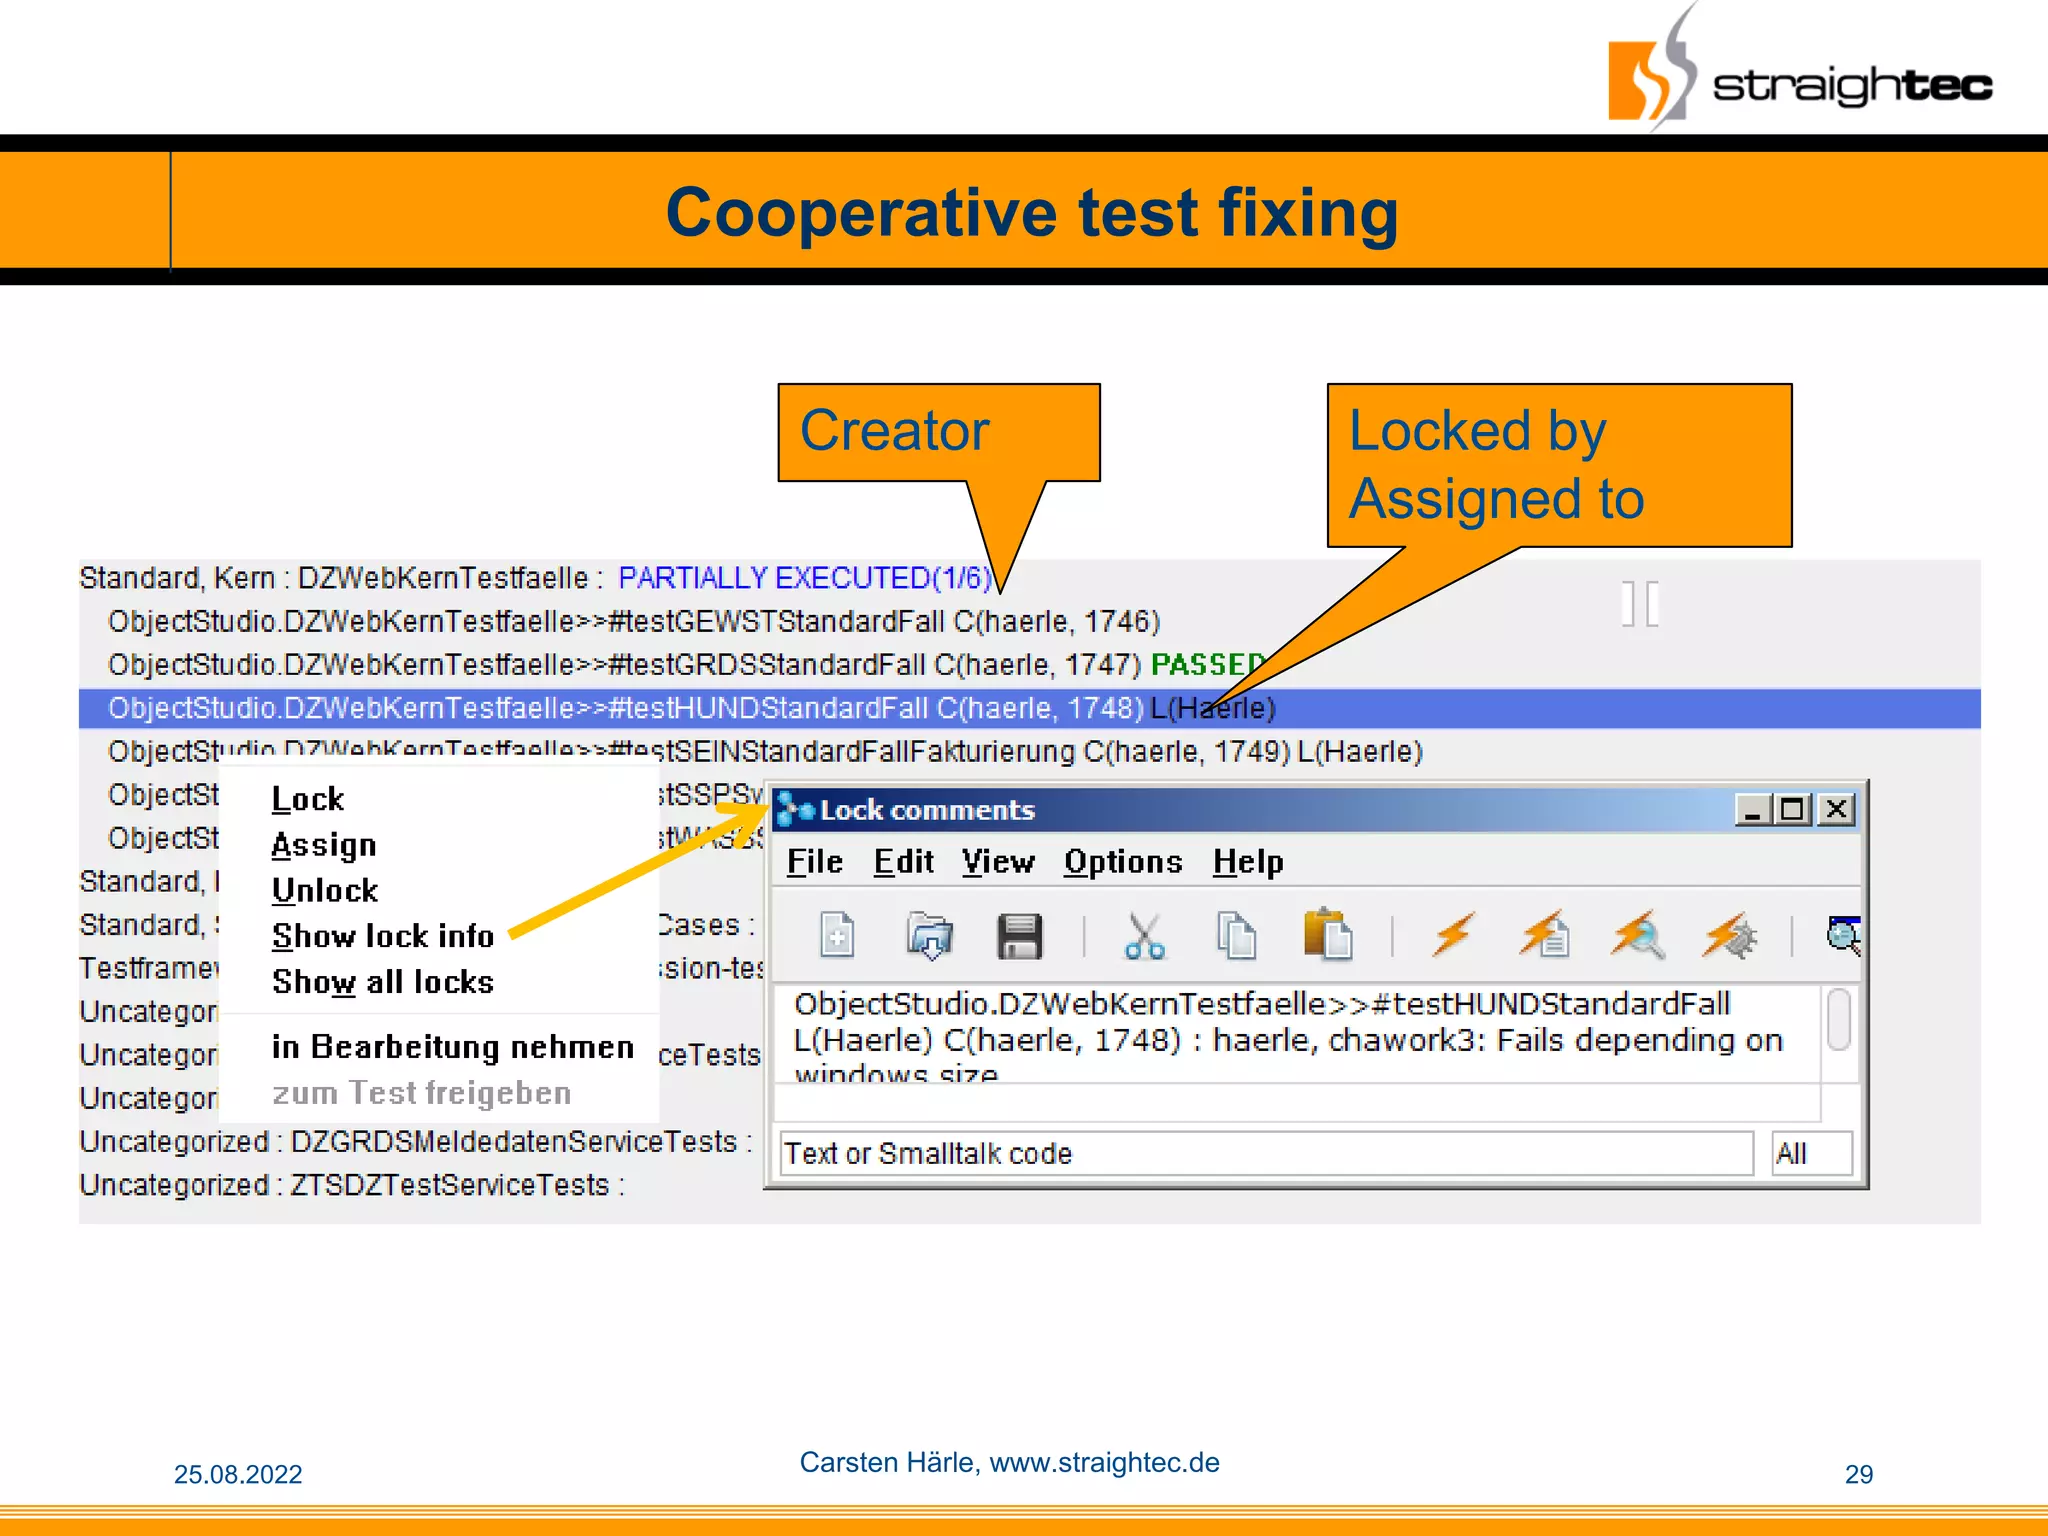Image resolution: width=2048 pixels, height=1536 pixels.
Task: Open the File menu in Lock comments
Action: [x=814, y=861]
